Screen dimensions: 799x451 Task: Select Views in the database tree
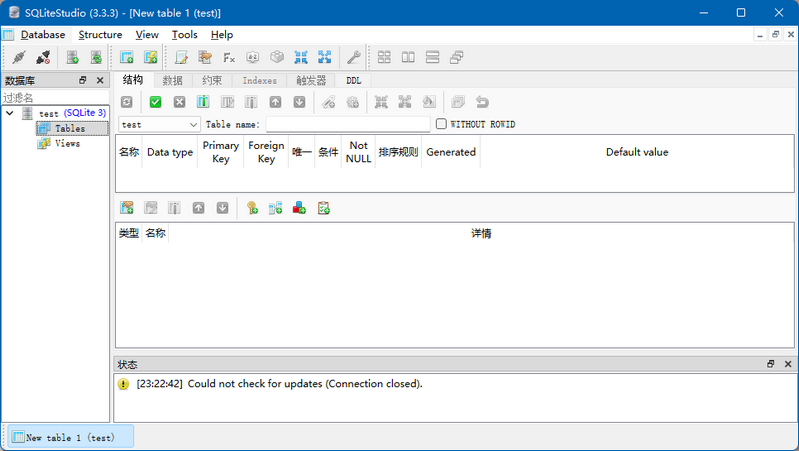tap(59, 144)
